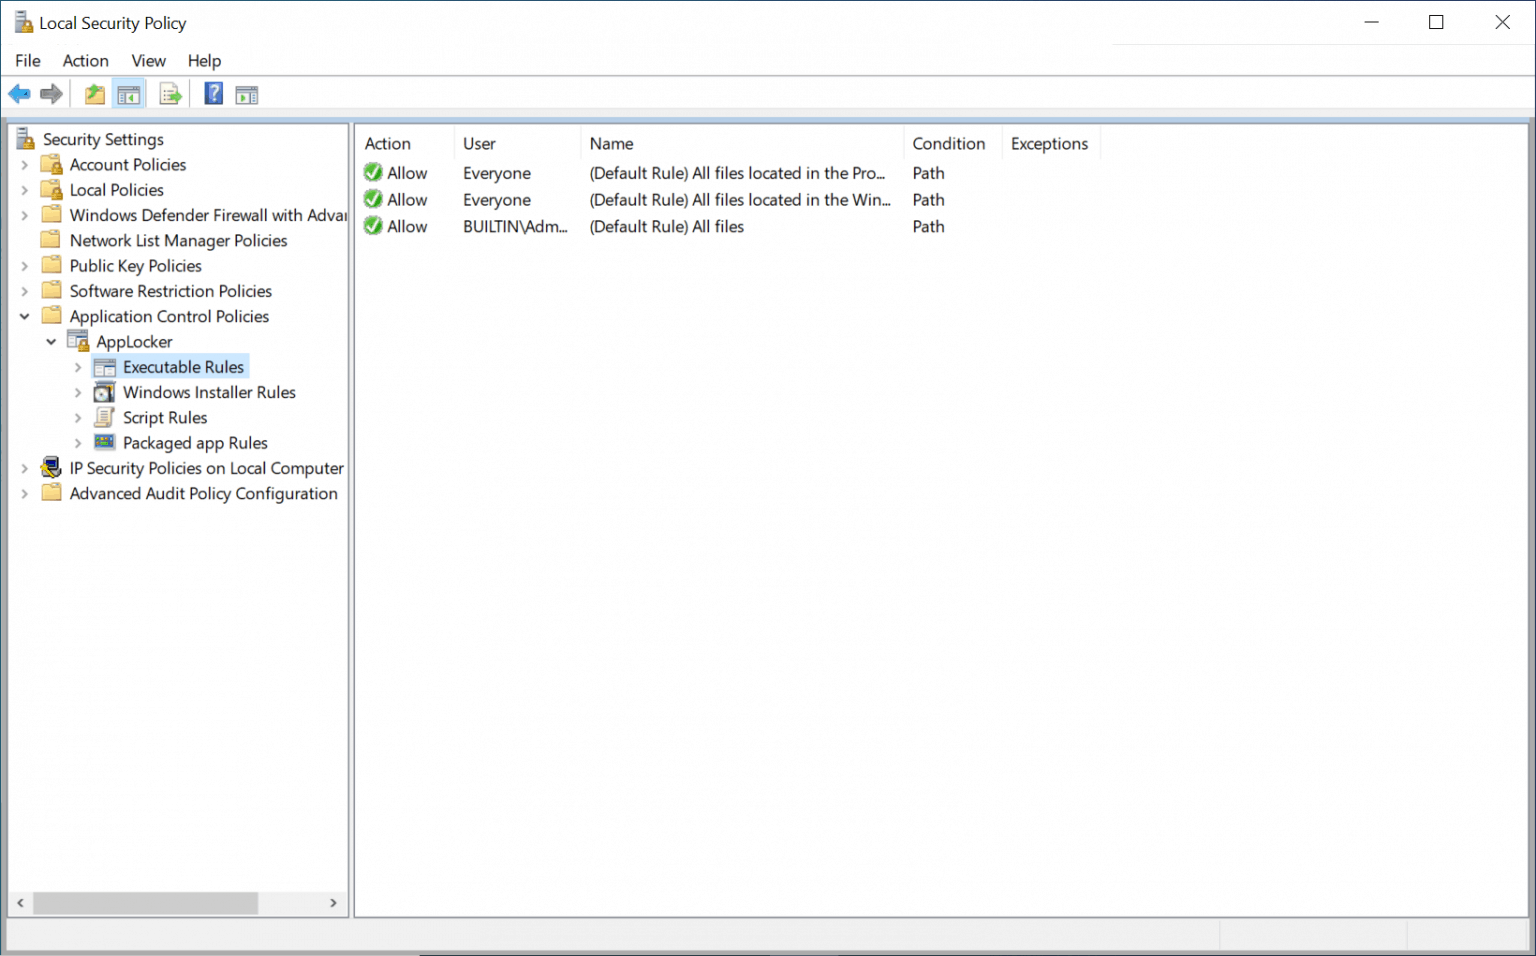Expand Account Policies node

[25, 165]
